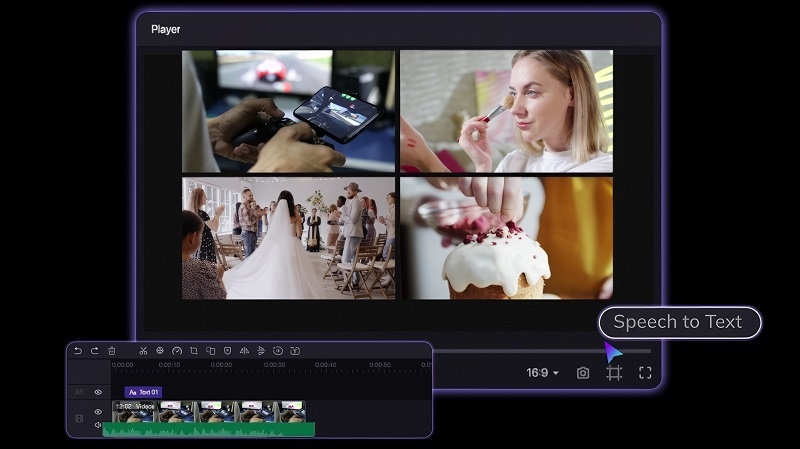Redo the last timeline action
This screenshot has width=800, height=449.
94,351
